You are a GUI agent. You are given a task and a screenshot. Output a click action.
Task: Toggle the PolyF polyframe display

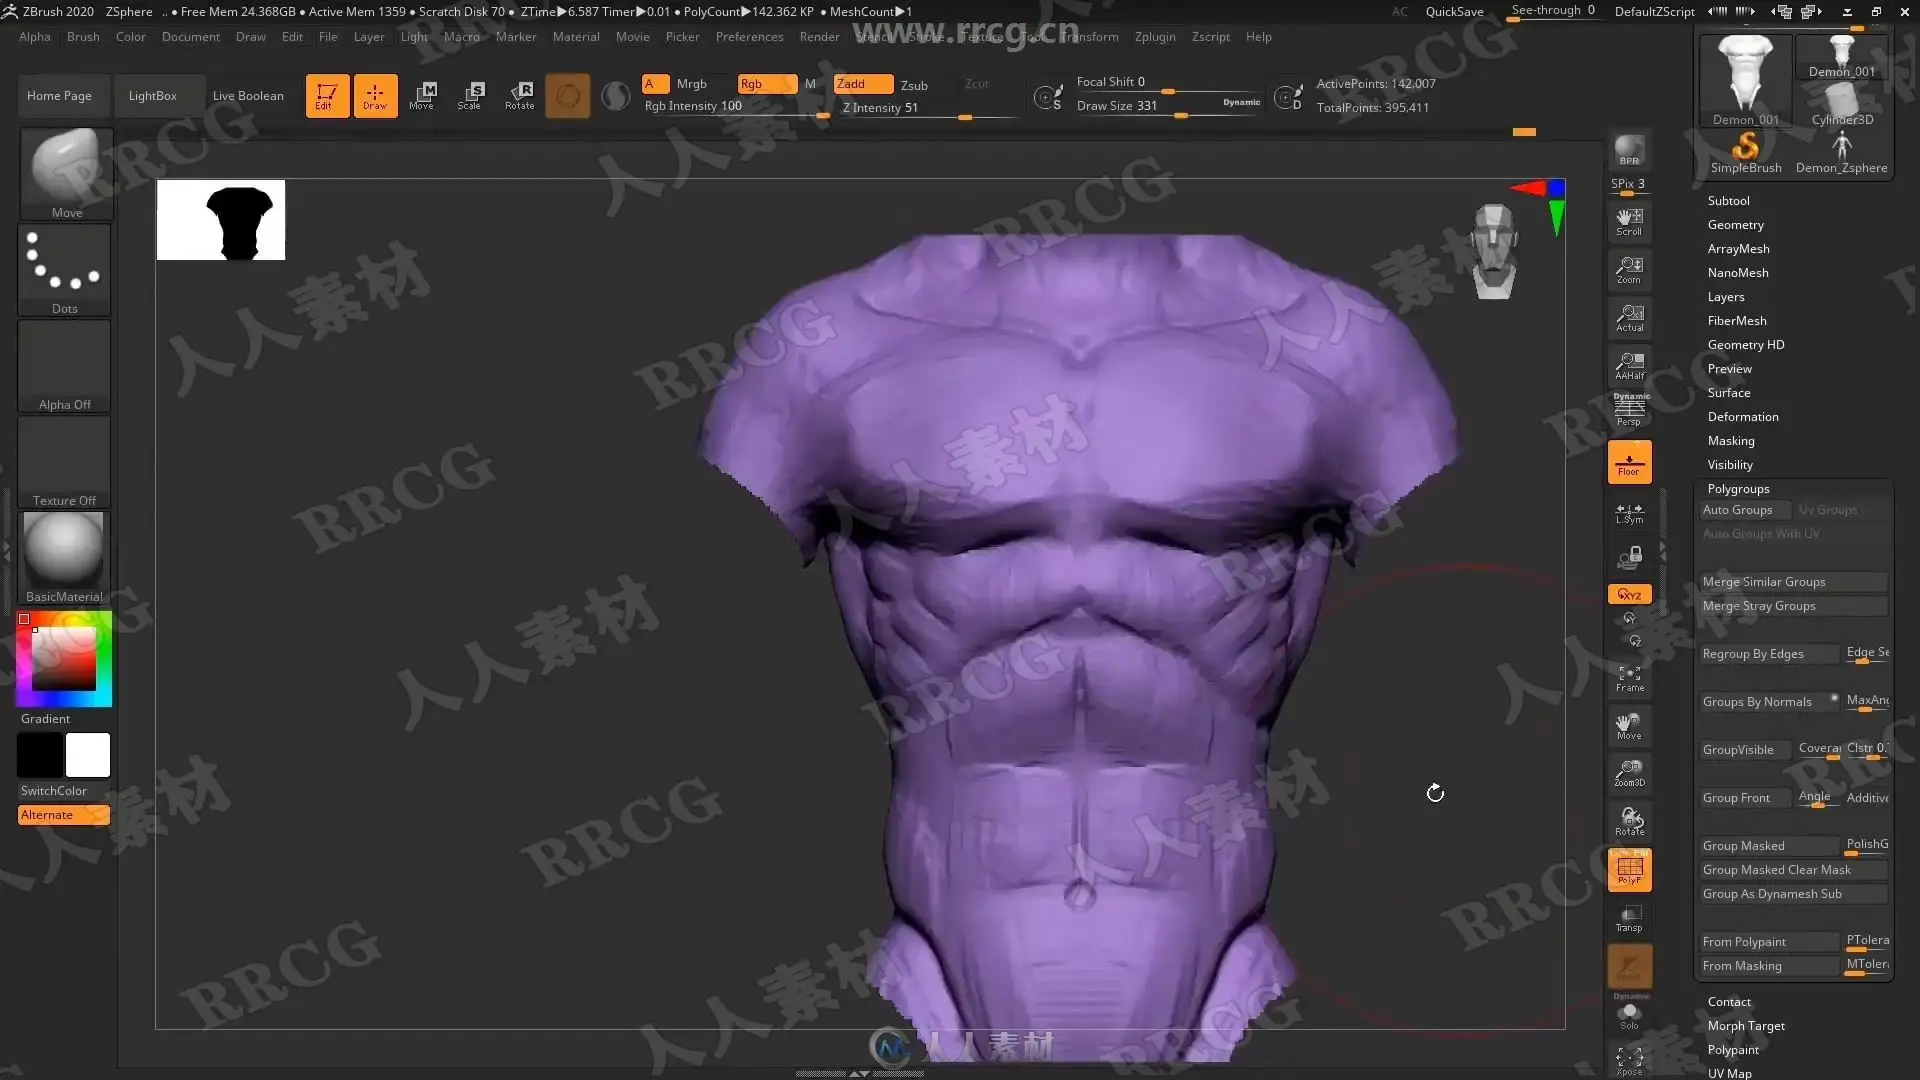tap(1629, 869)
